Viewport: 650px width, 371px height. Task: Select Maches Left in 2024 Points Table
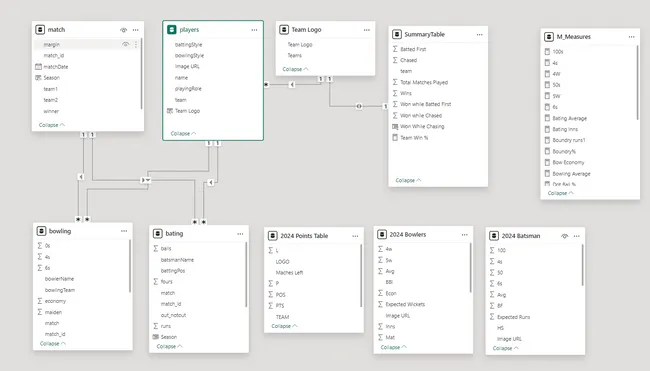[x=289, y=273]
